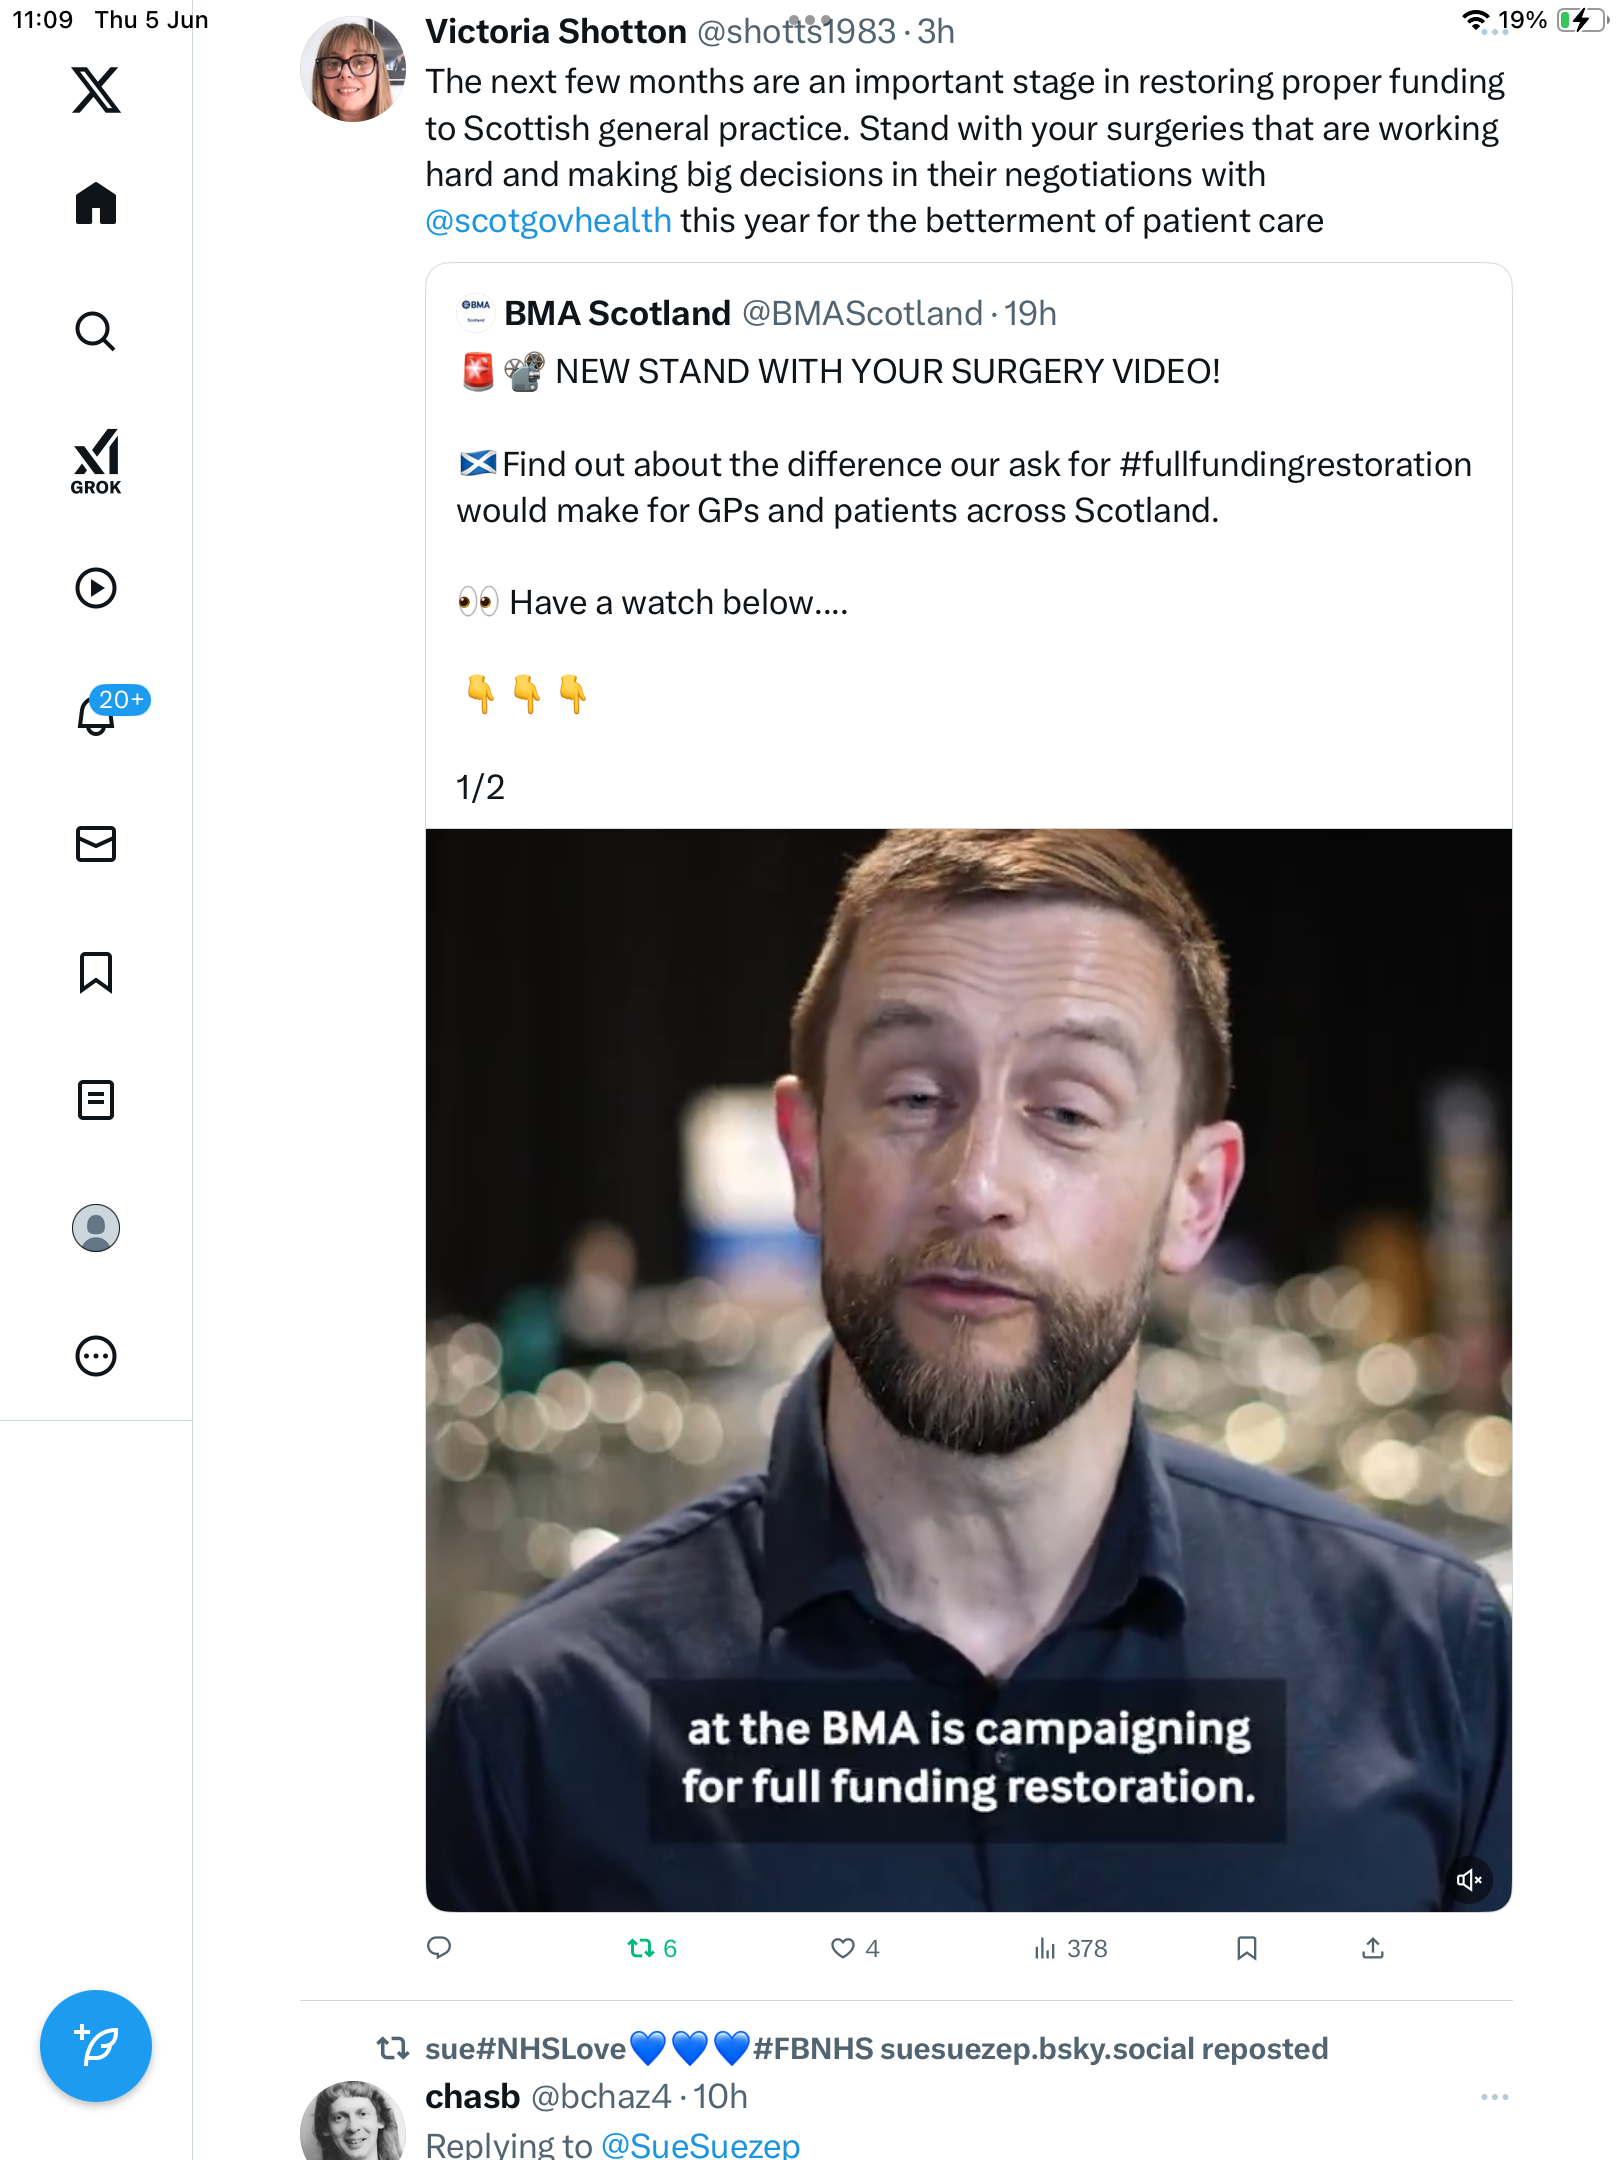This screenshot has height=2160, width=1620.
Task: Open Messages envelope icon
Action: click(96, 844)
